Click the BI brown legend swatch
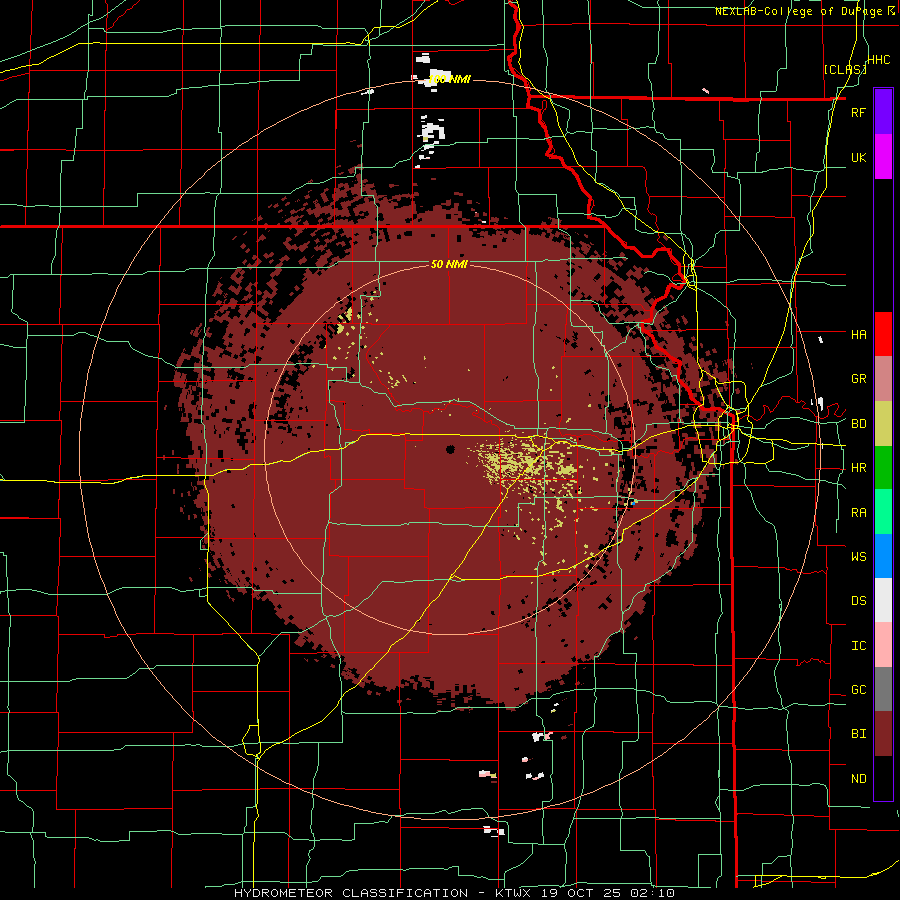The height and width of the screenshot is (900, 900). pos(883,734)
